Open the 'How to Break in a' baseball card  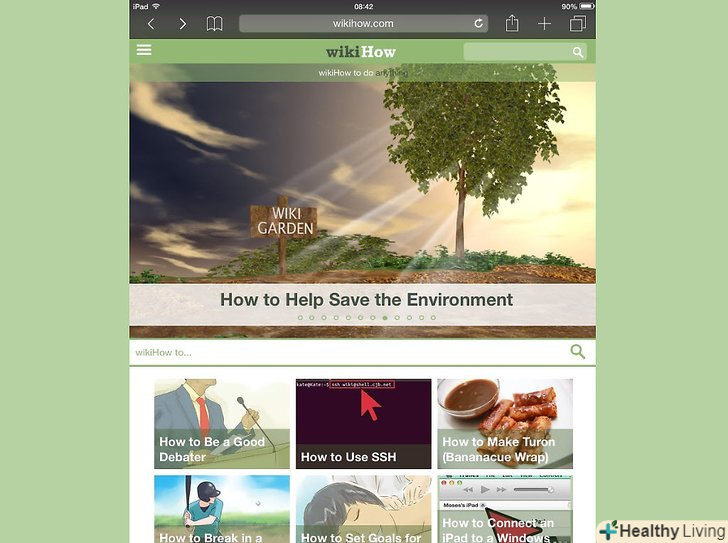point(222,509)
